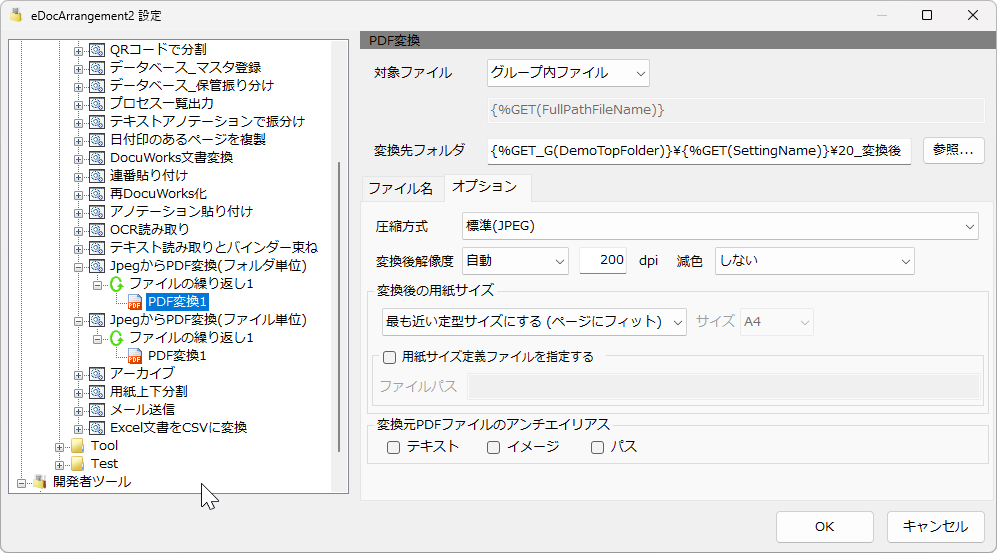Screen dimensions: 997x553
Task: Click the selected PDF変換1 PDF icon
Action: (135, 302)
